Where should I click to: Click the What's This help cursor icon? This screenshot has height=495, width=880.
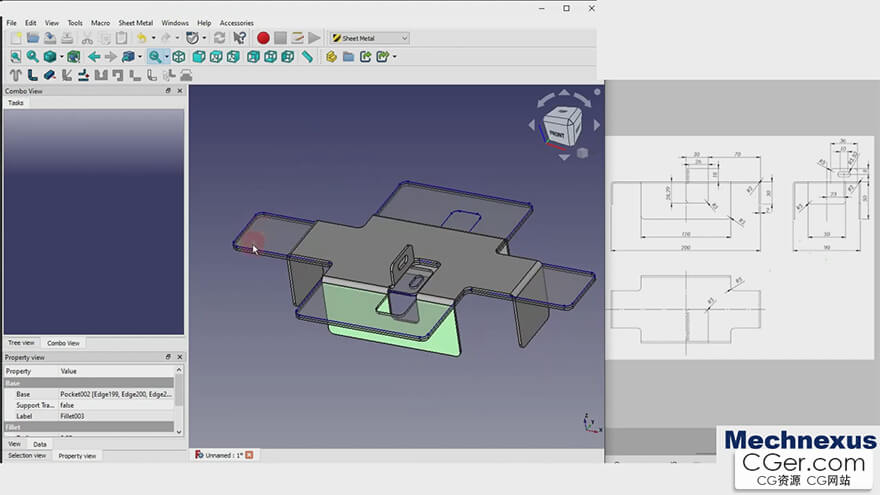pyautogui.click(x=240, y=38)
